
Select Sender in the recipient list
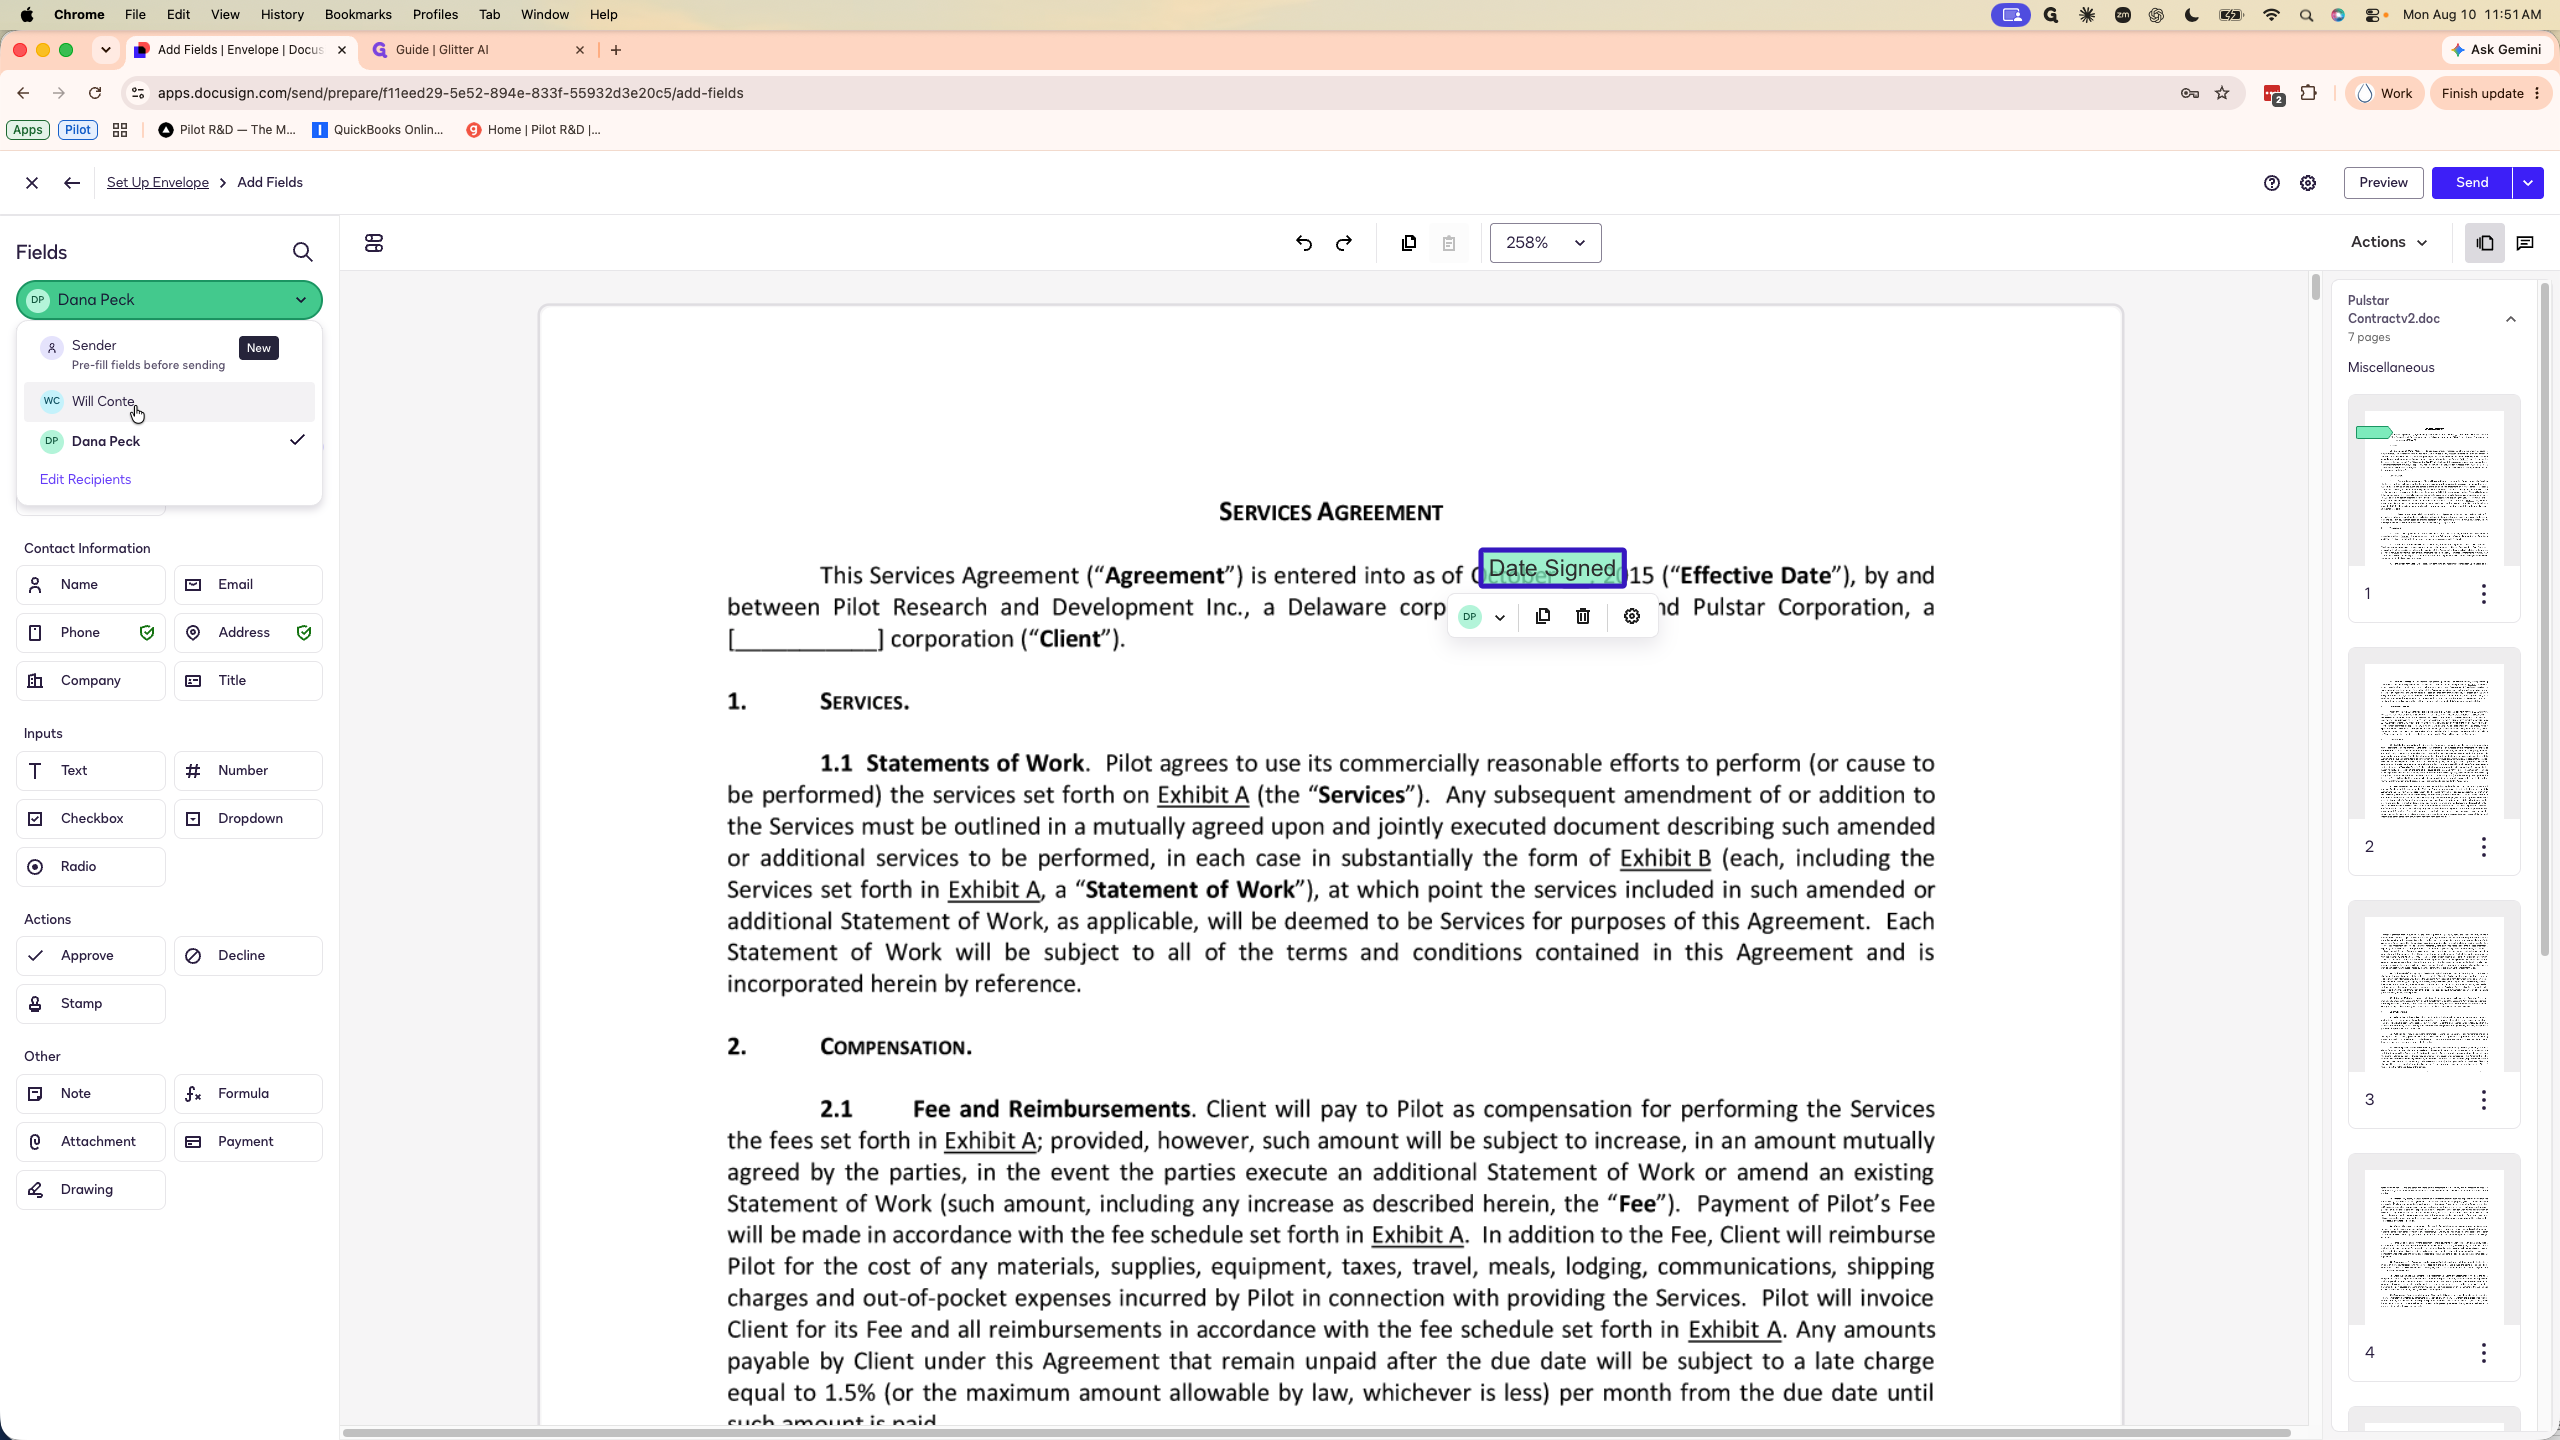click(x=169, y=354)
